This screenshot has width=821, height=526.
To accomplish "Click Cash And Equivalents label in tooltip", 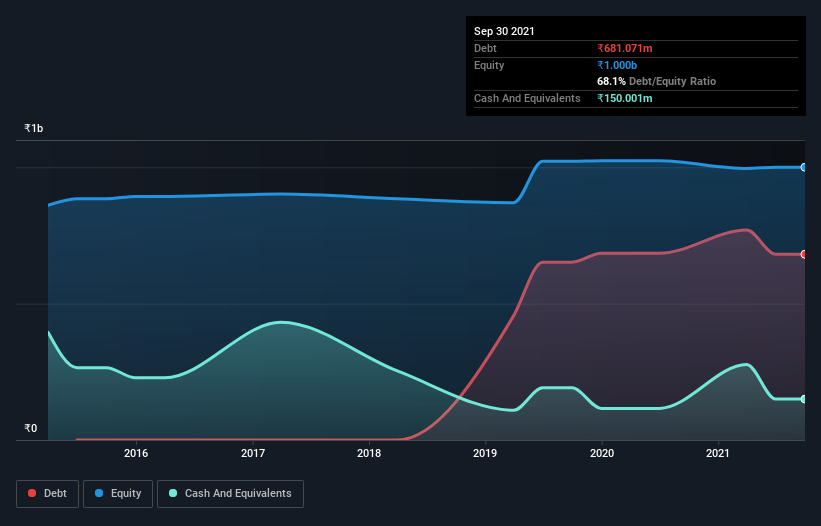I will pos(527,98).
